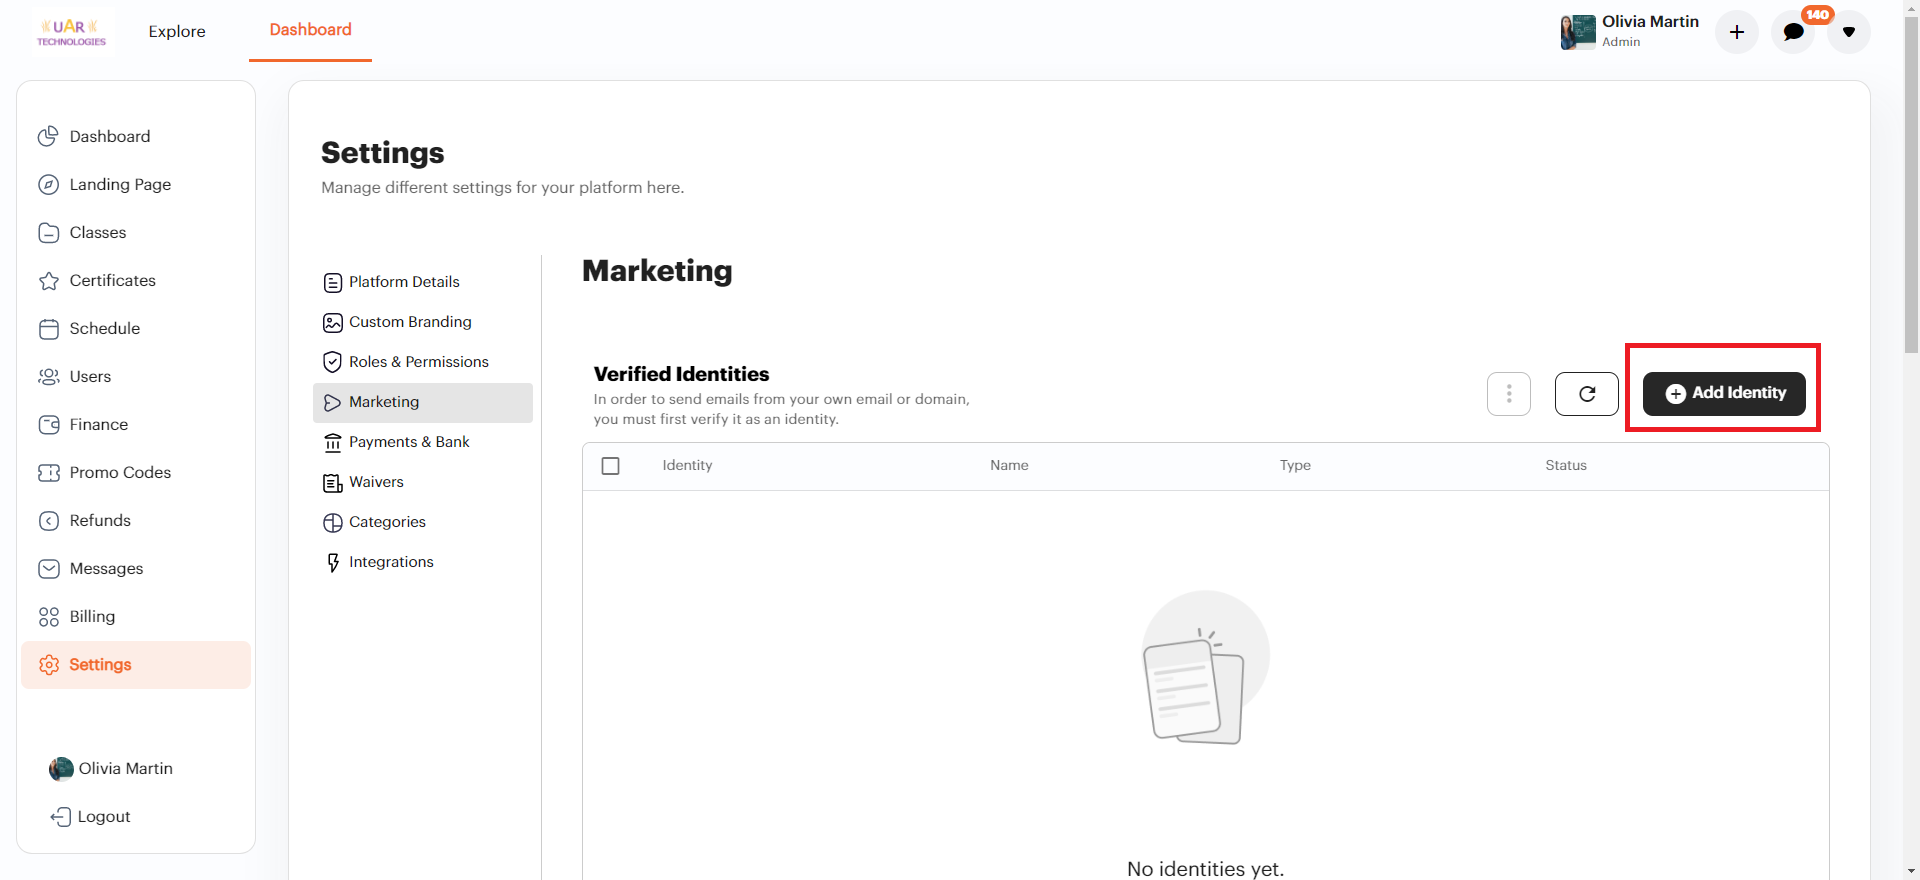Select Marketing settings section
The width and height of the screenshot is (1920, 880).
coord(423,402)
